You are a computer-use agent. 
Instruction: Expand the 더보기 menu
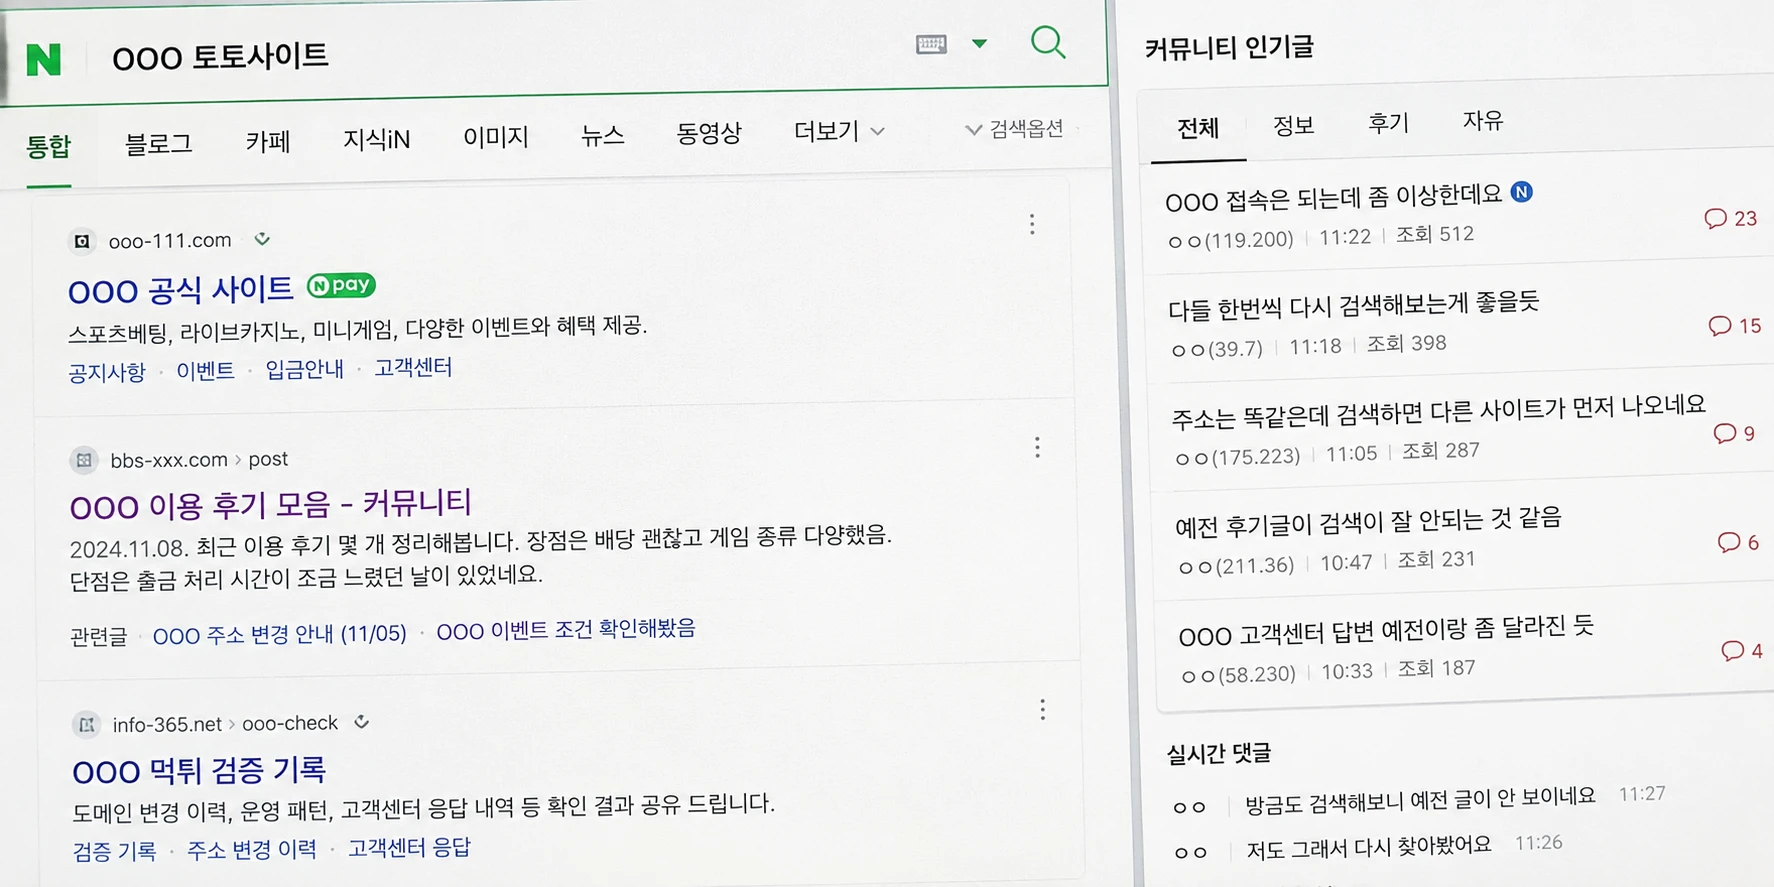coord(839,130)
